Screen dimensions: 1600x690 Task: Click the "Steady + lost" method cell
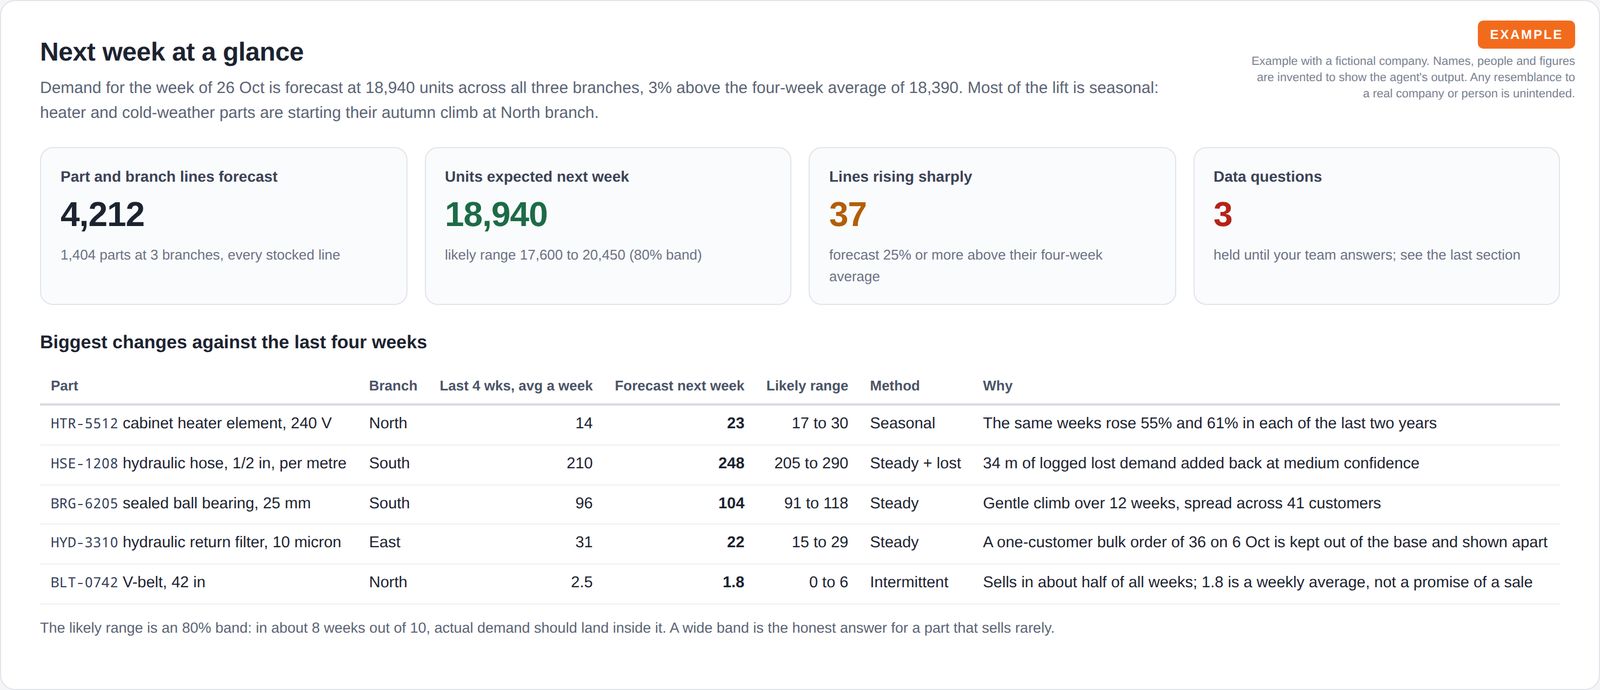point(915,464)
